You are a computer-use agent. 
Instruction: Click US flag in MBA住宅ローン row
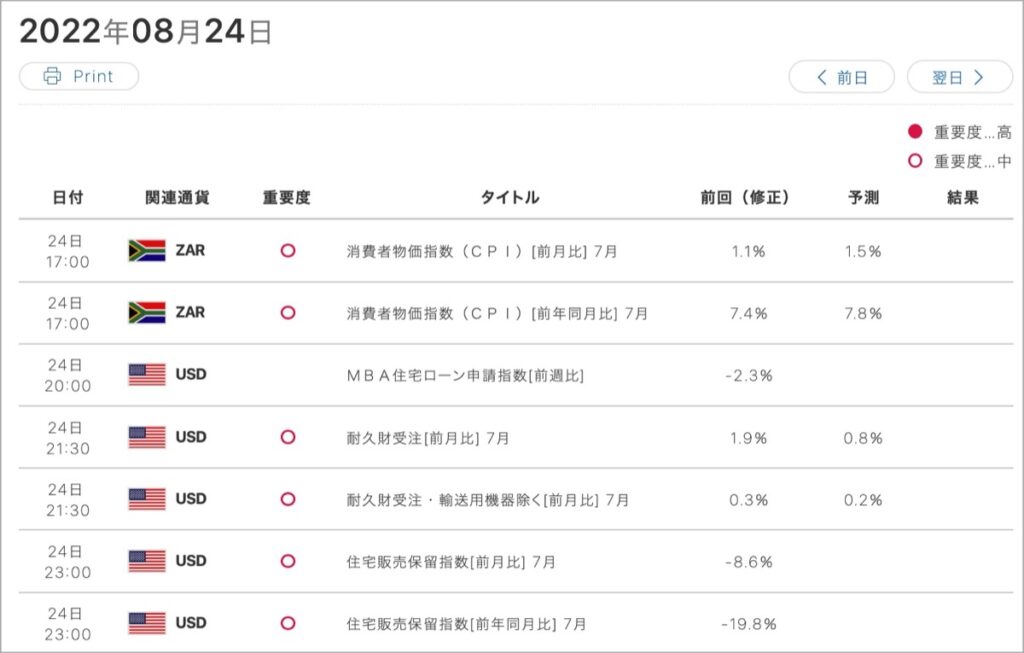coord(147,375)
